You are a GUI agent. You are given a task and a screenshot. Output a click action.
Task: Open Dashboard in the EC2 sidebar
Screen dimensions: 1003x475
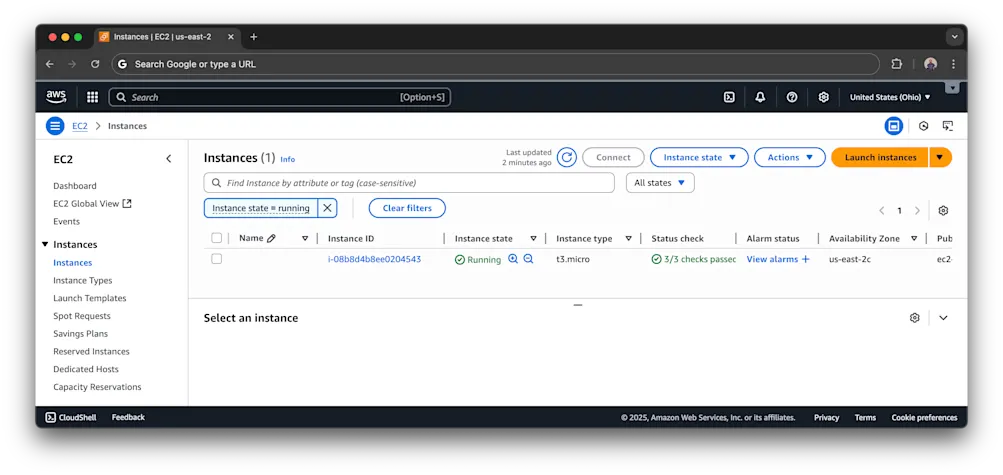click(x=75, y=186)
